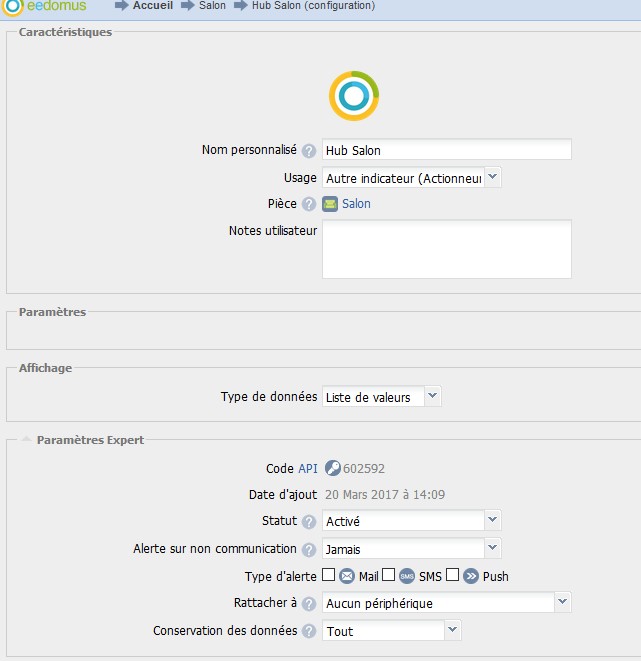Open the Salon room link
The height and width of the screenshot is (661, 641).
point(356,204)
